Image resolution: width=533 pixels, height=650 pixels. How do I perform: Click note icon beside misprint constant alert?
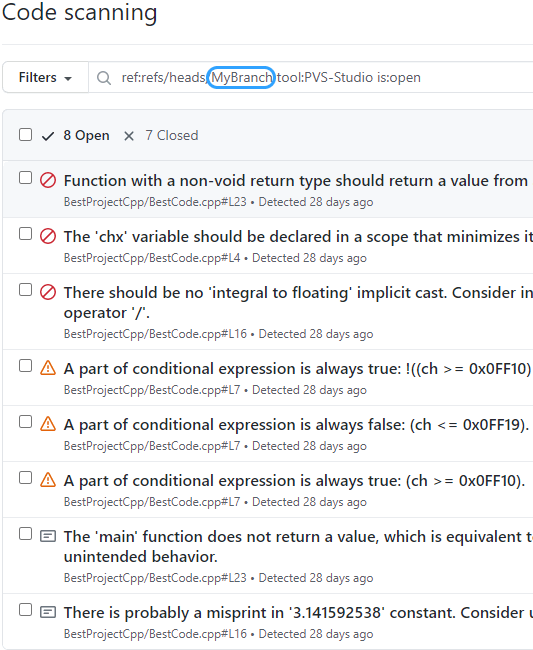click(x=48, y=612)
